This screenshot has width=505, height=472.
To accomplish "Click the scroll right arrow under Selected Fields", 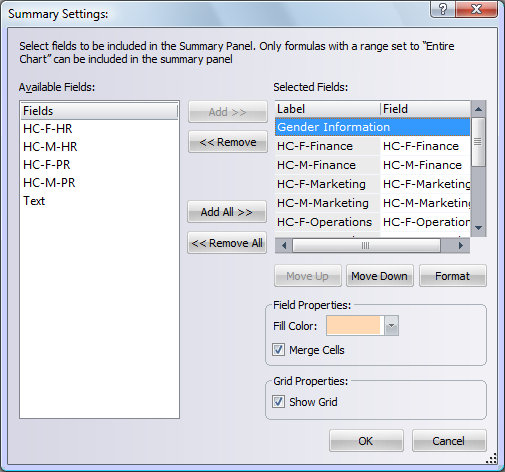I will click(461, 246).
